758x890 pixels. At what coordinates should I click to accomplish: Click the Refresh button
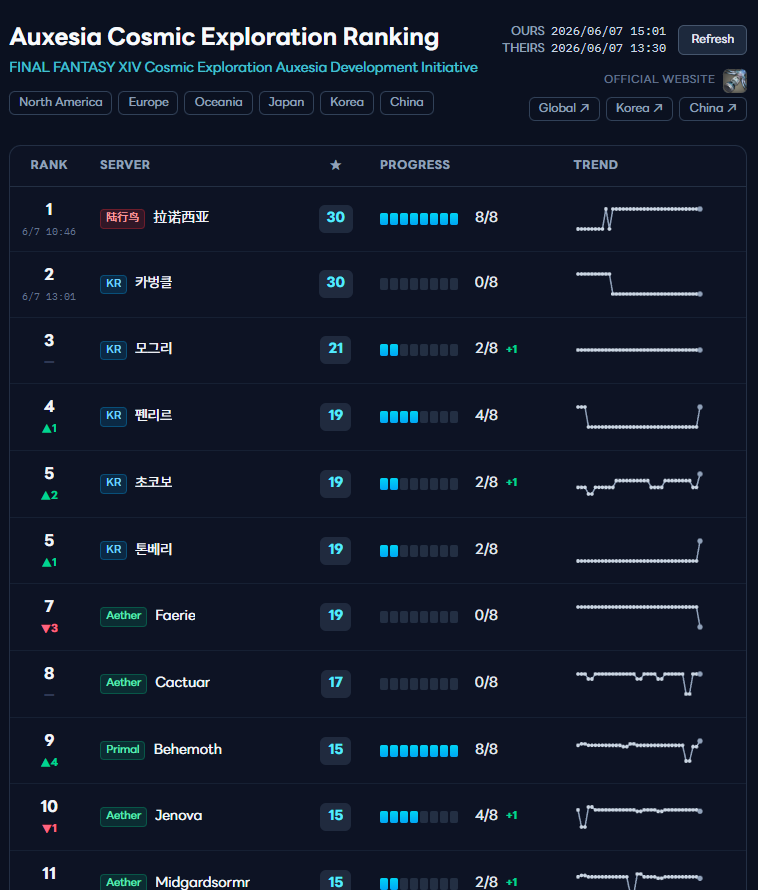[x=712, y=39]
